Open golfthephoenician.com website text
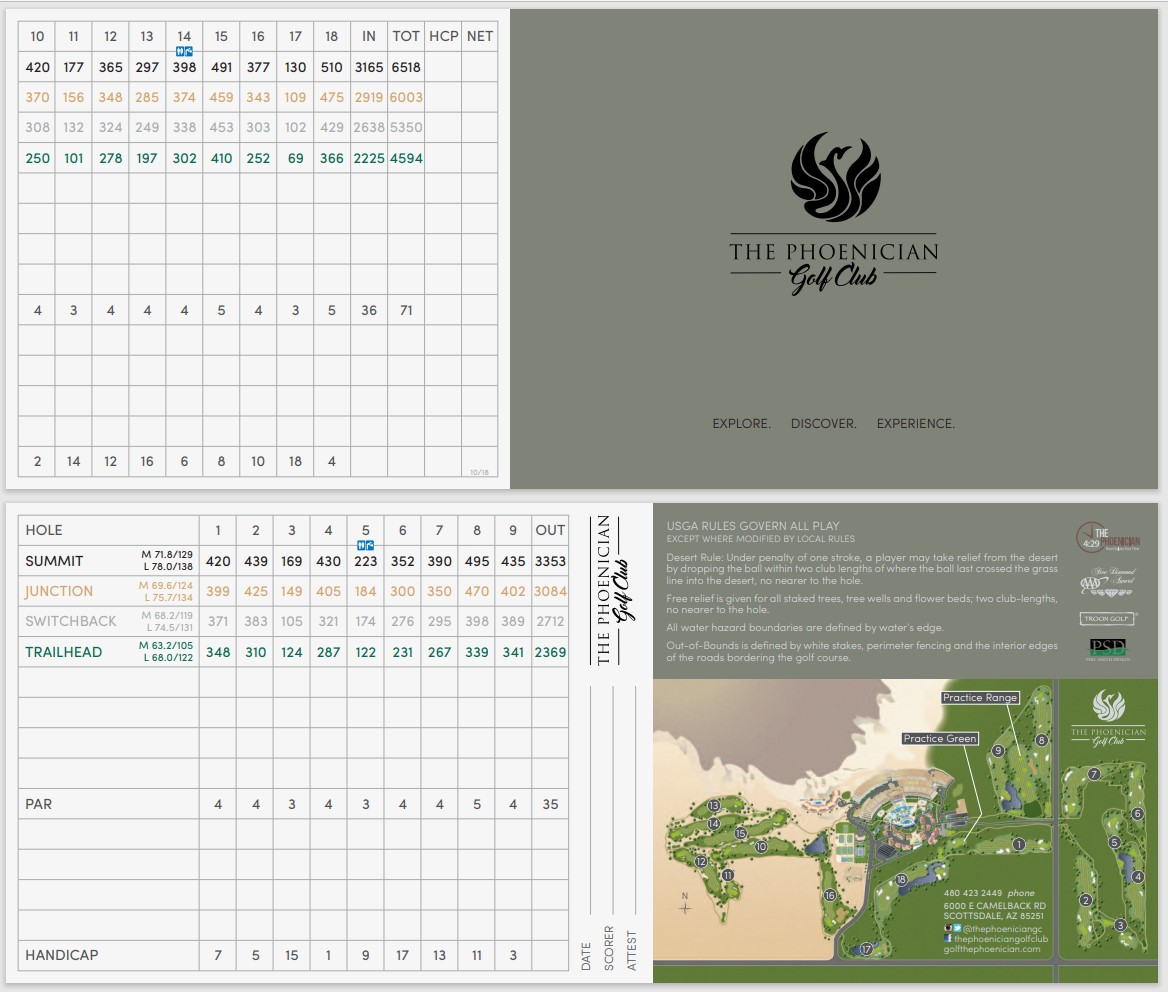This screenshot has height=992, width=1168. click(x=991, y=949)
